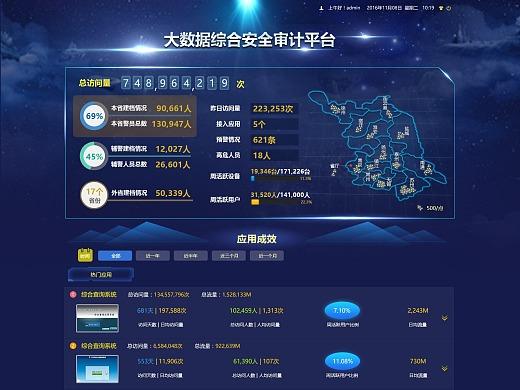Click the second app title next to badge two

[99, 346]
